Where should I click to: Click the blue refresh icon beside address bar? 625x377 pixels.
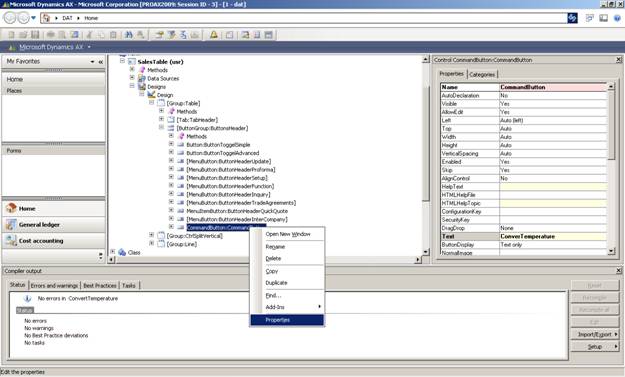point(572,18)
